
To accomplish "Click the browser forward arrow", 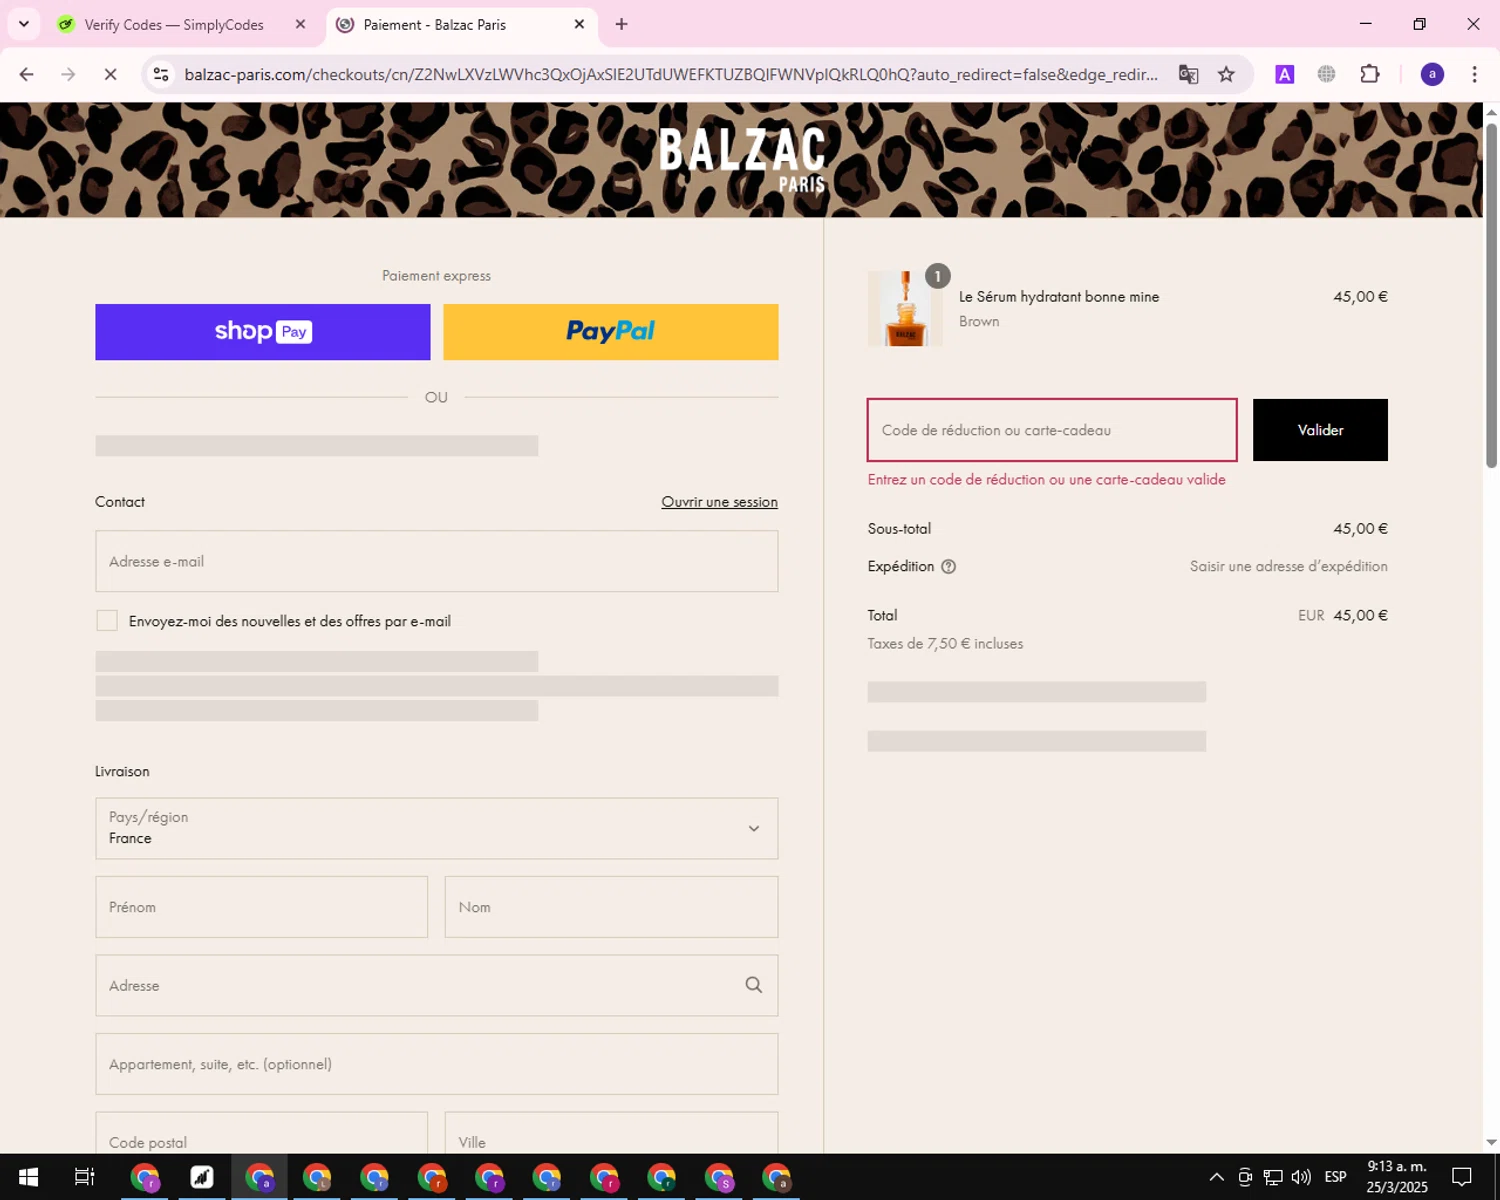I will [x=68, y=74].
